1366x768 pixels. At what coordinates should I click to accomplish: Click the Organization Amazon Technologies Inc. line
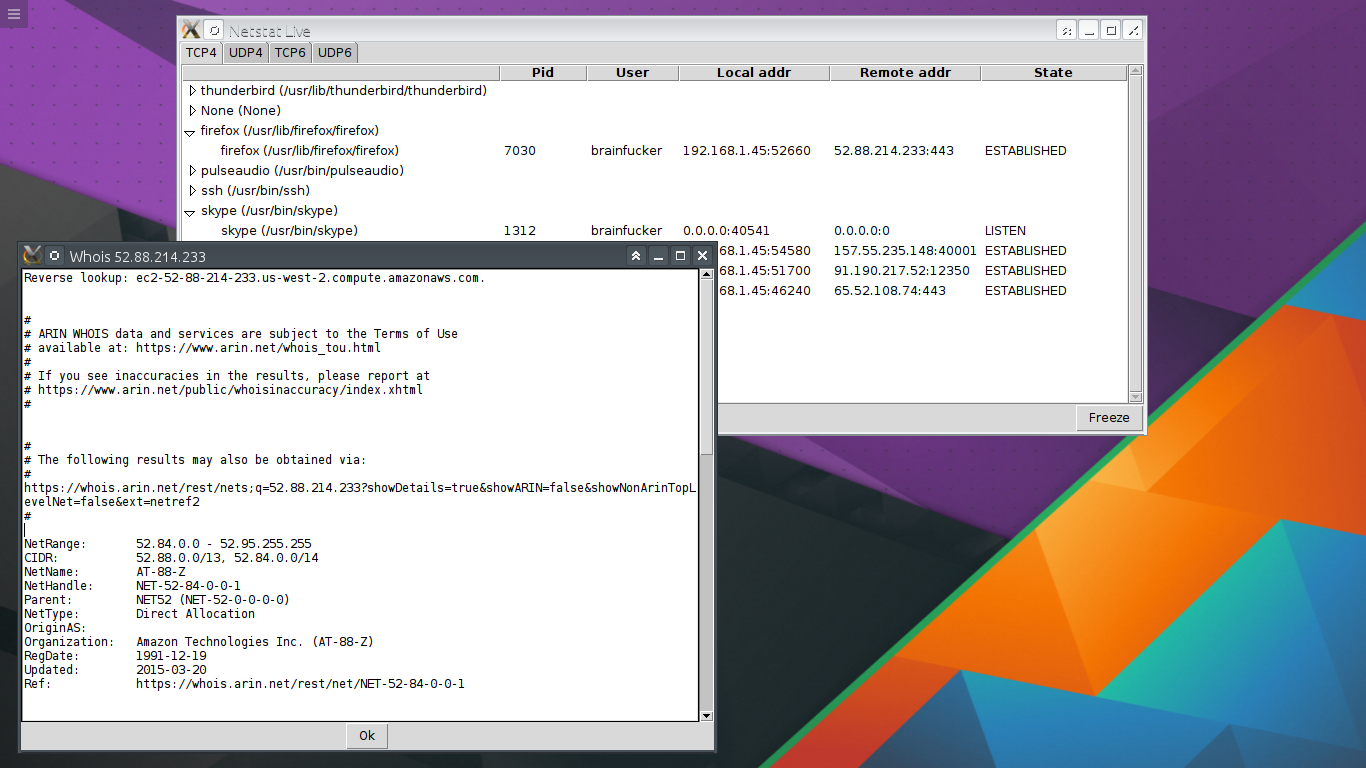point(198,642)
